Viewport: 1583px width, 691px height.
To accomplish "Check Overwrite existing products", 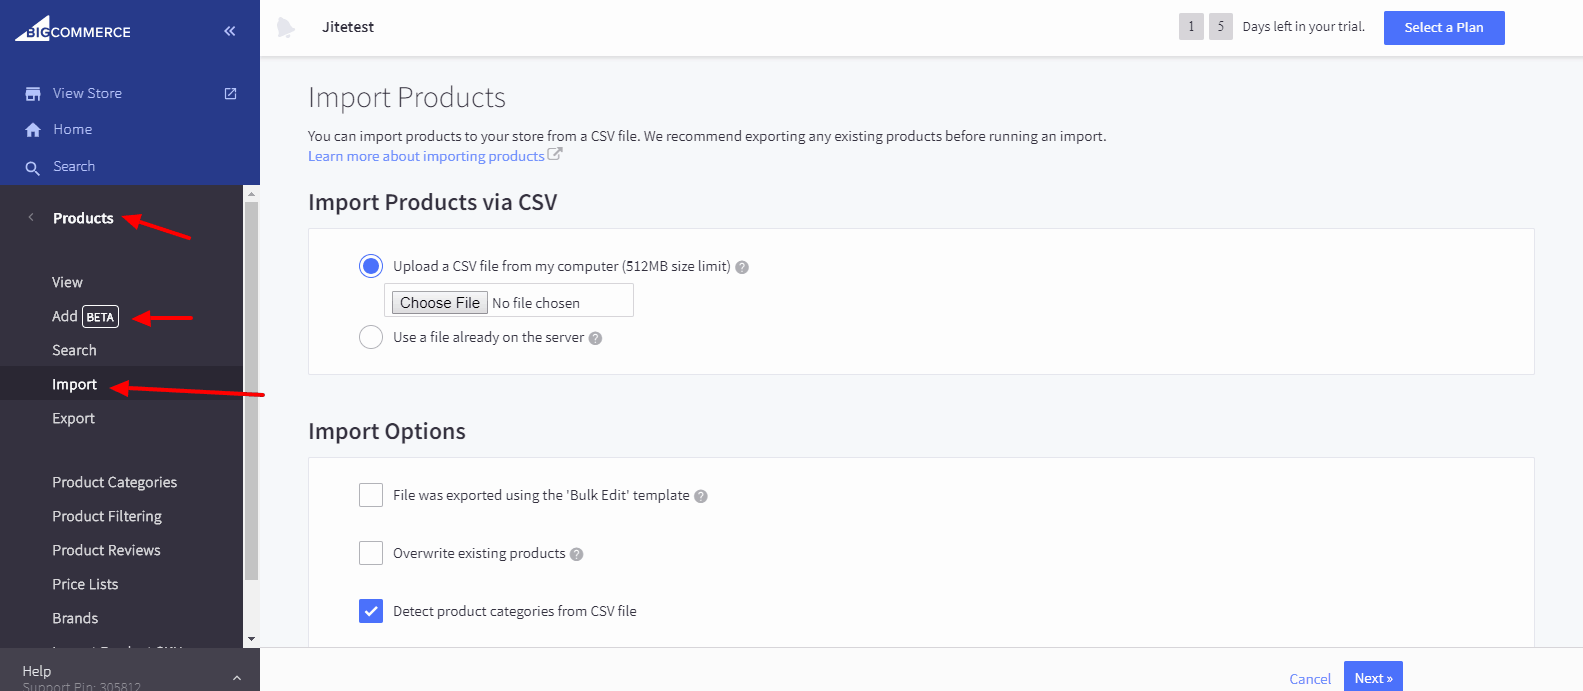I will point(371,553).
